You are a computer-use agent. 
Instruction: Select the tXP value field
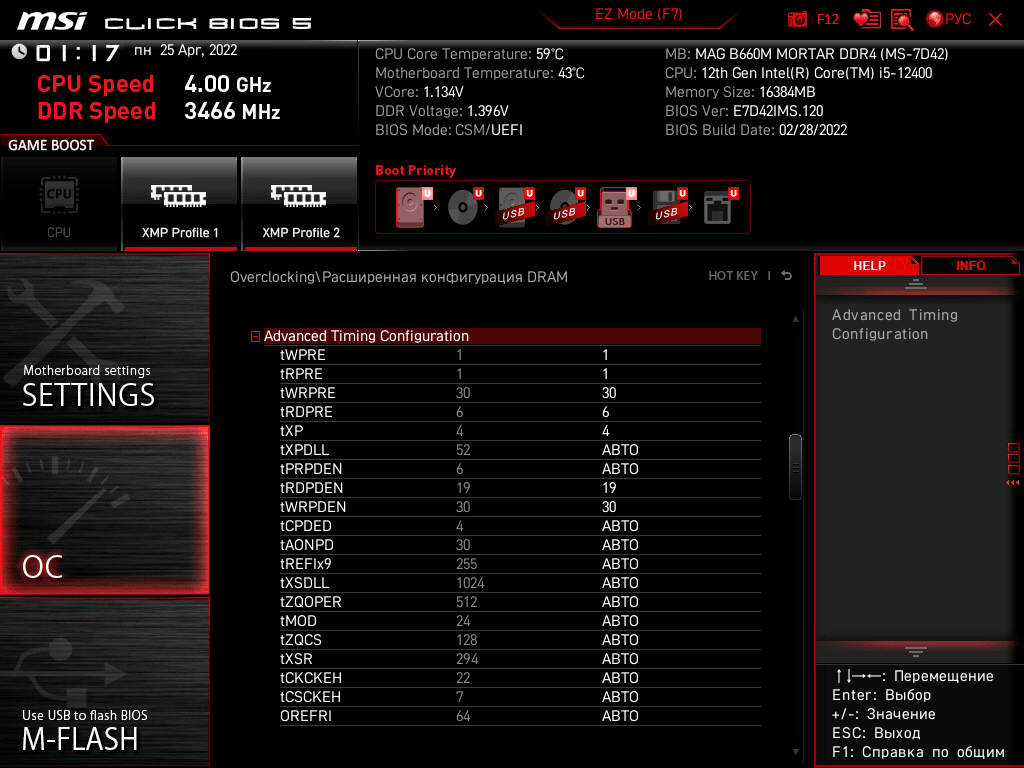pos(605,431)
